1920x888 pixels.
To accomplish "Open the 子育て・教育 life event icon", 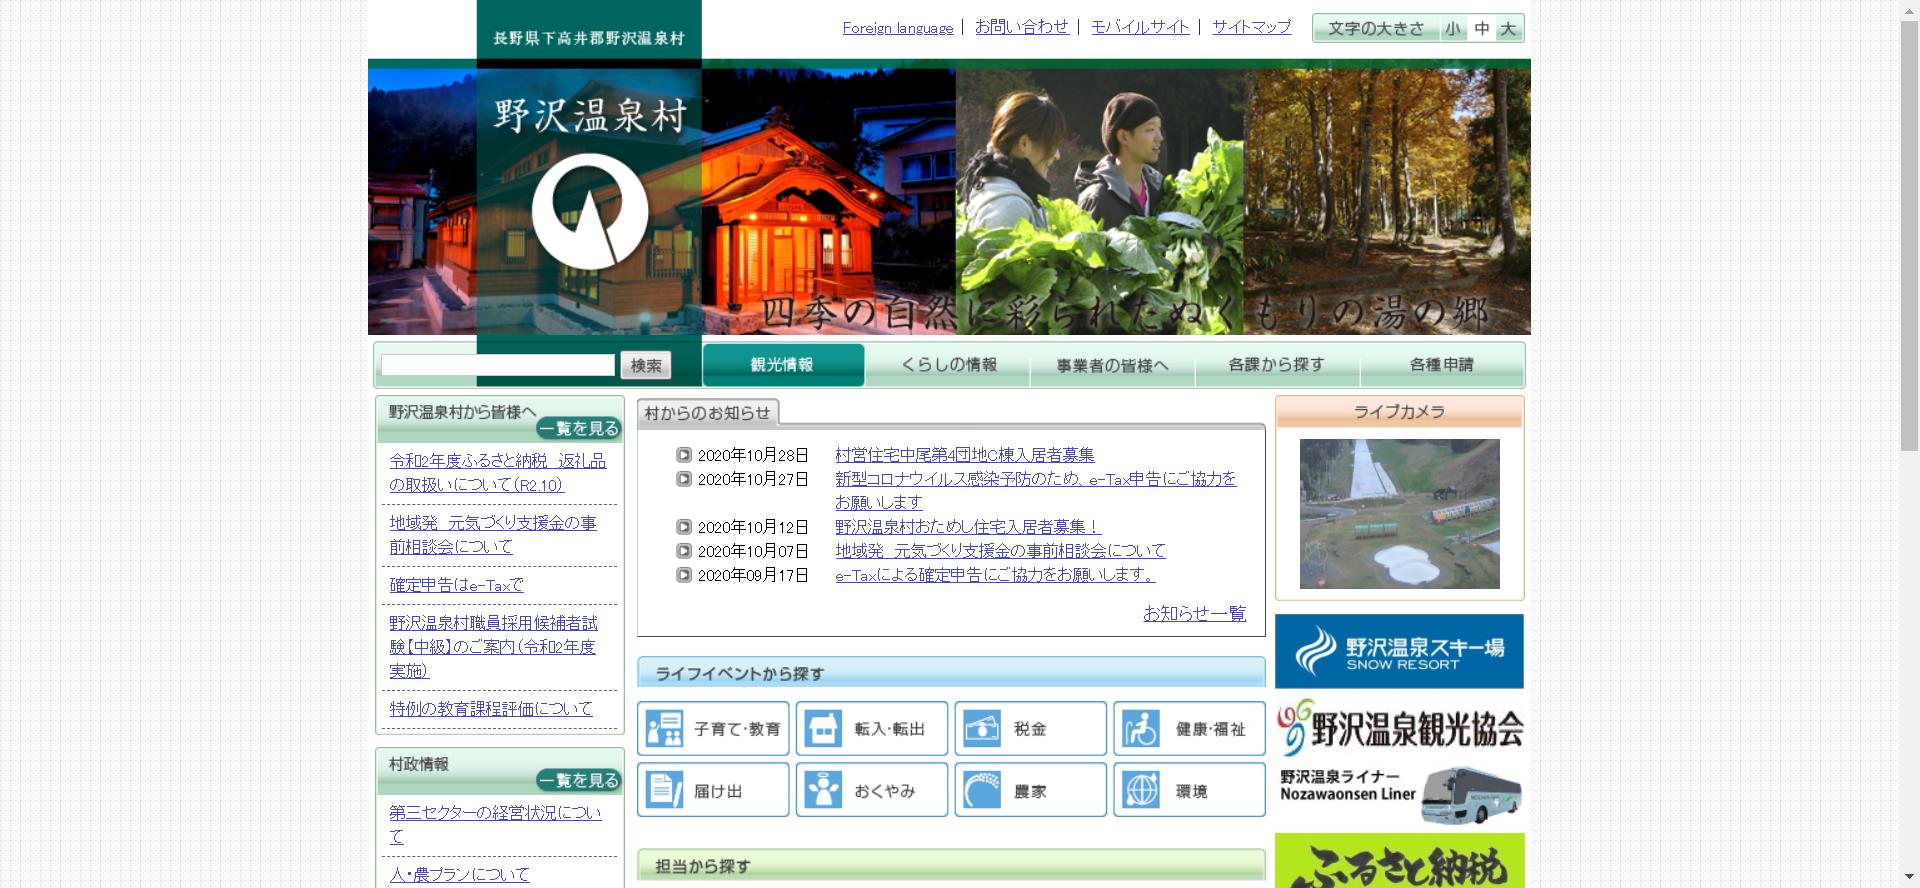I will point(664,729).
